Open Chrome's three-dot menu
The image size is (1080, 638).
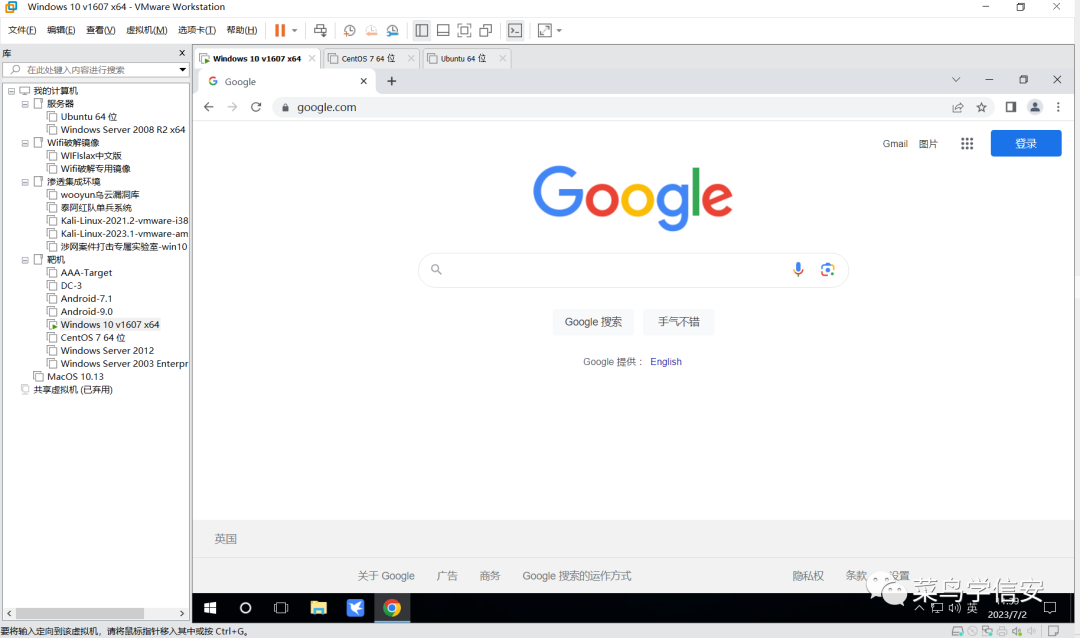[1059, 107]
